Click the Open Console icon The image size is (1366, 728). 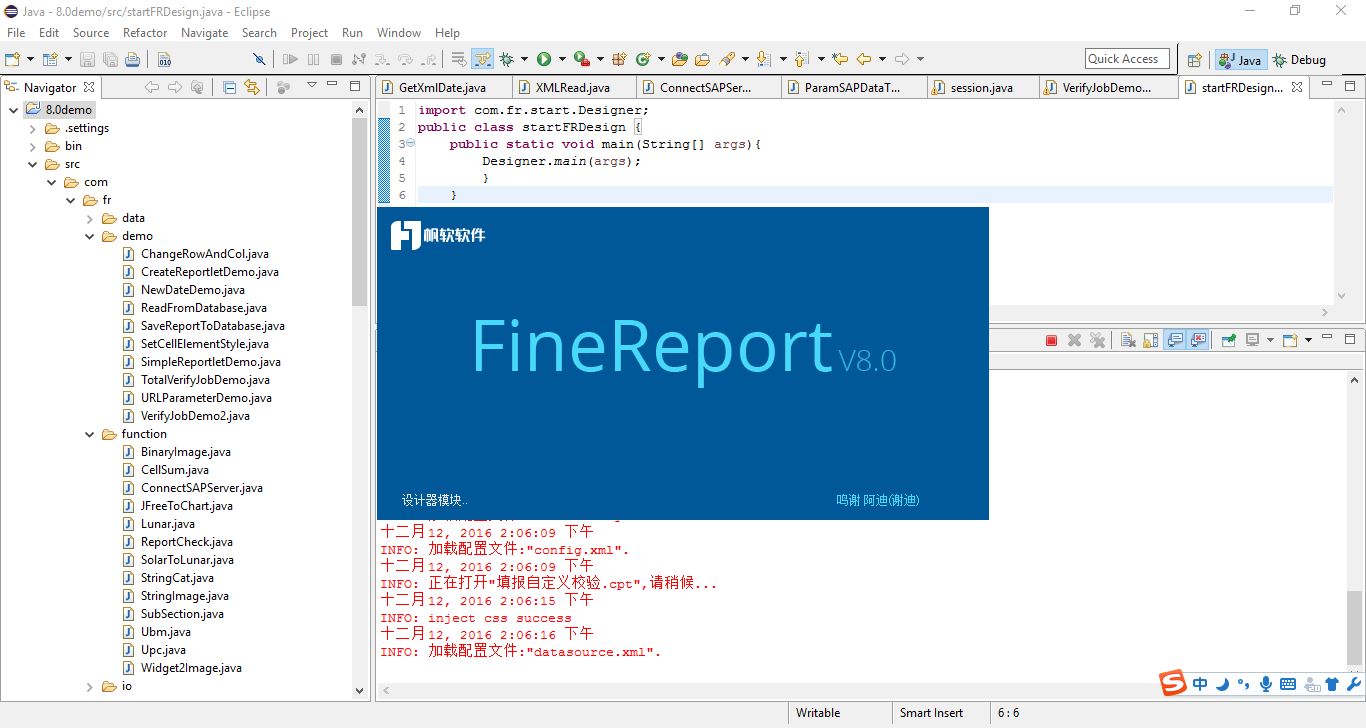[1290, 340]
